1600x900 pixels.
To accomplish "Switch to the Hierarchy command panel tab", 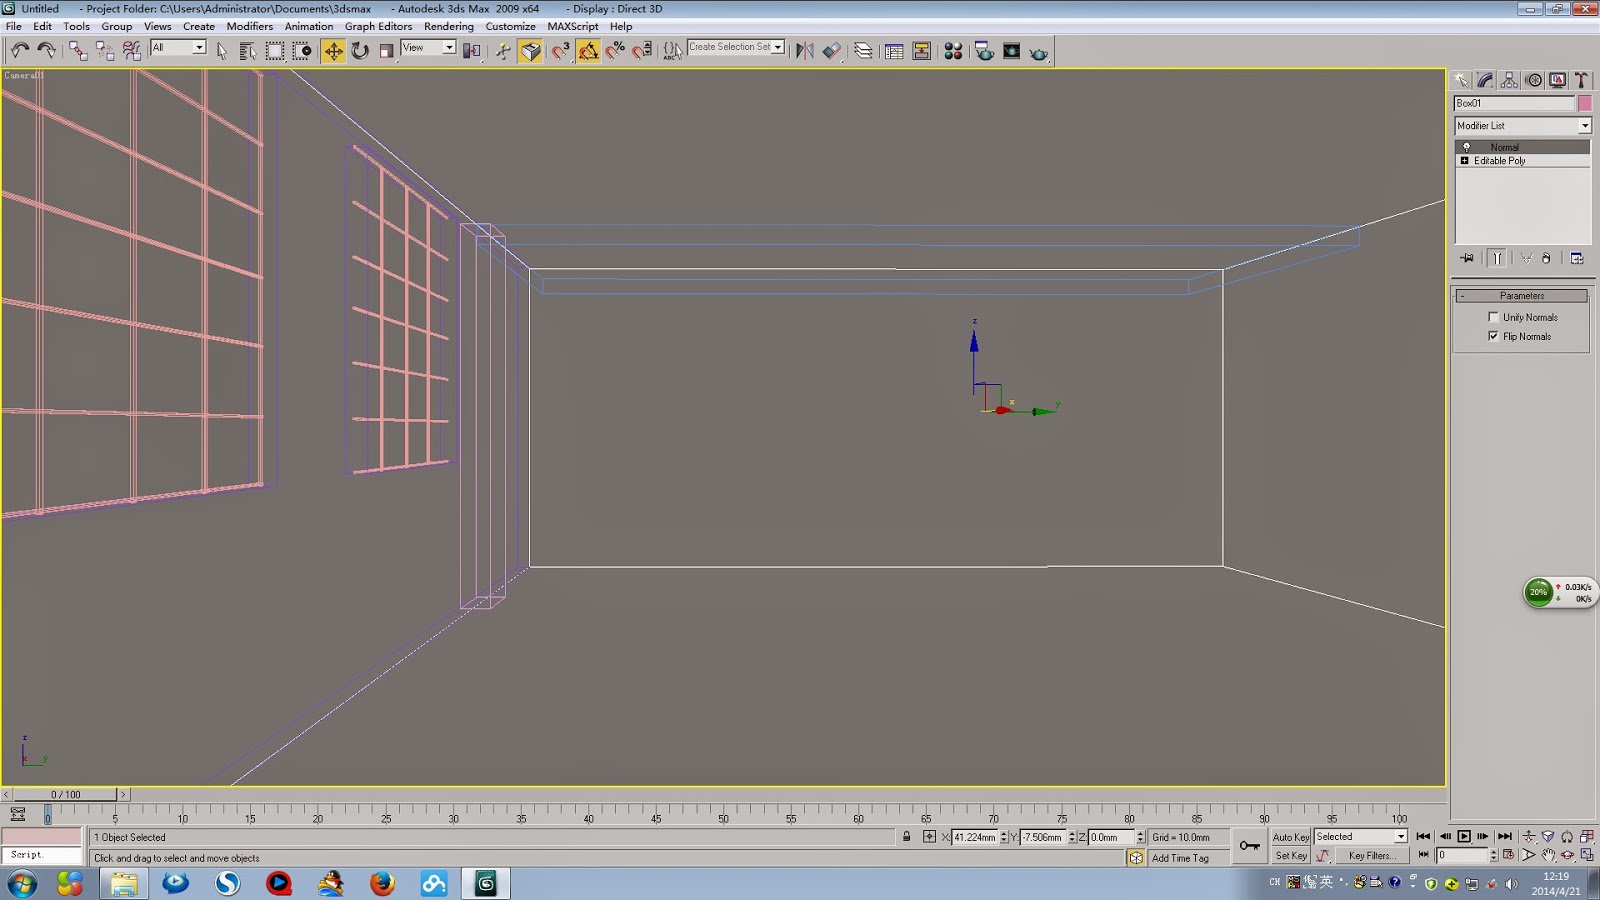I will coord(1509,80).
